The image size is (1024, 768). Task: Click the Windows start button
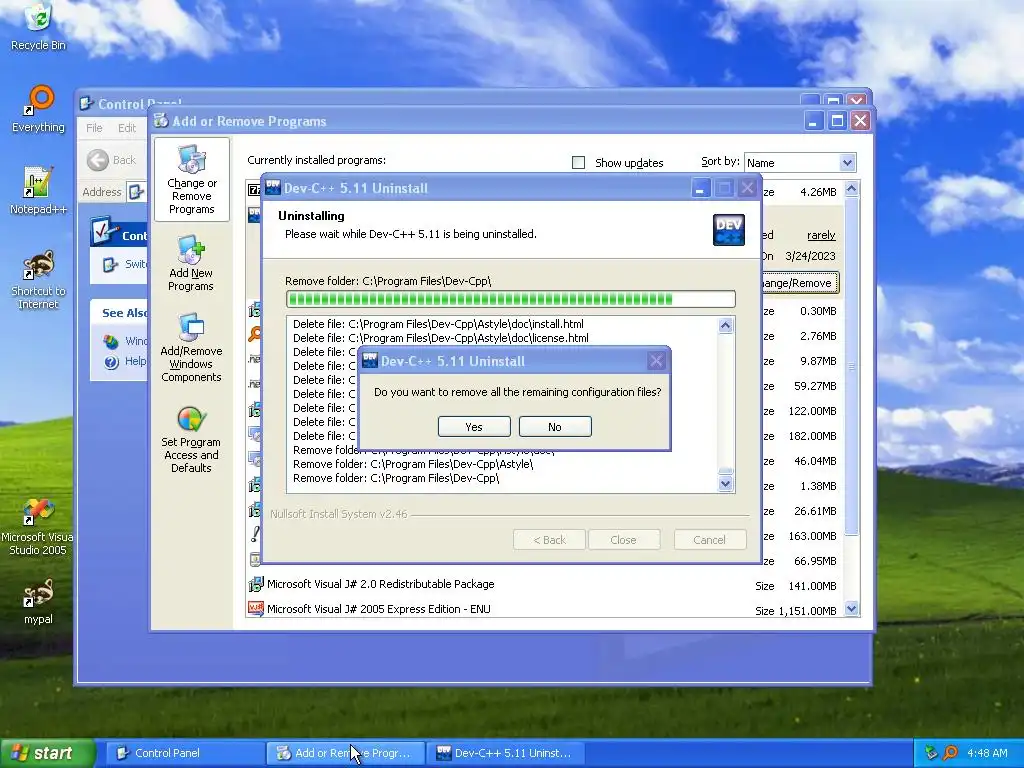click(47, 753)
